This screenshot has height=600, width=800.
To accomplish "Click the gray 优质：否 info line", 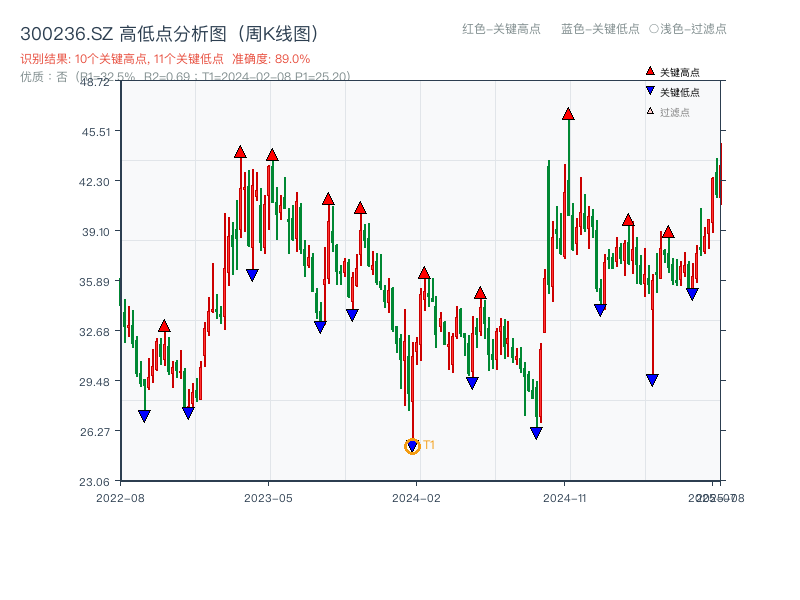I will click(185, 77).
